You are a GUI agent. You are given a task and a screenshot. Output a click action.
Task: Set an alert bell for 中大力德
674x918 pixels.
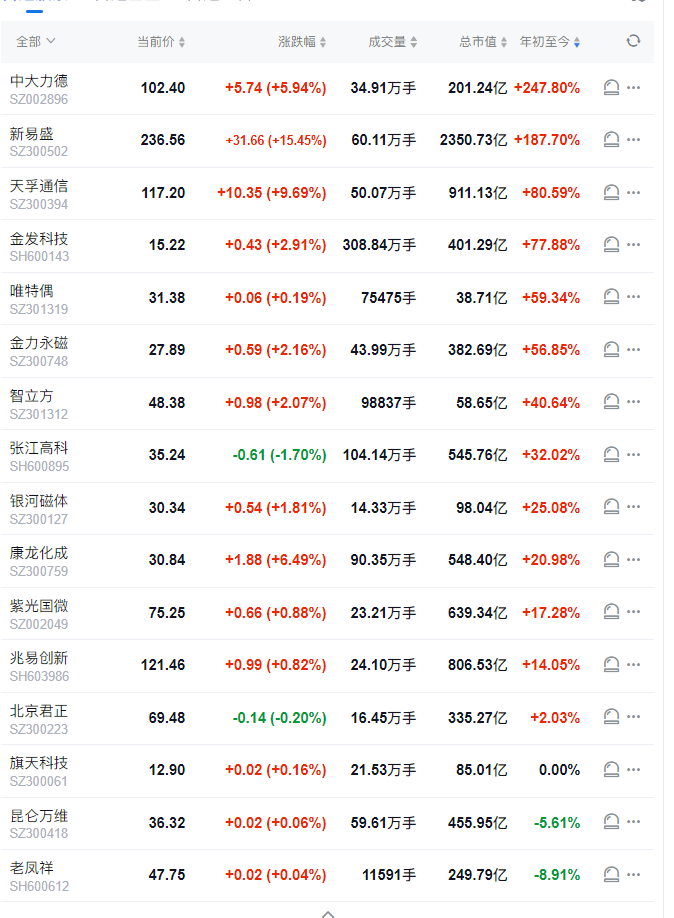(x=612, y=88)
